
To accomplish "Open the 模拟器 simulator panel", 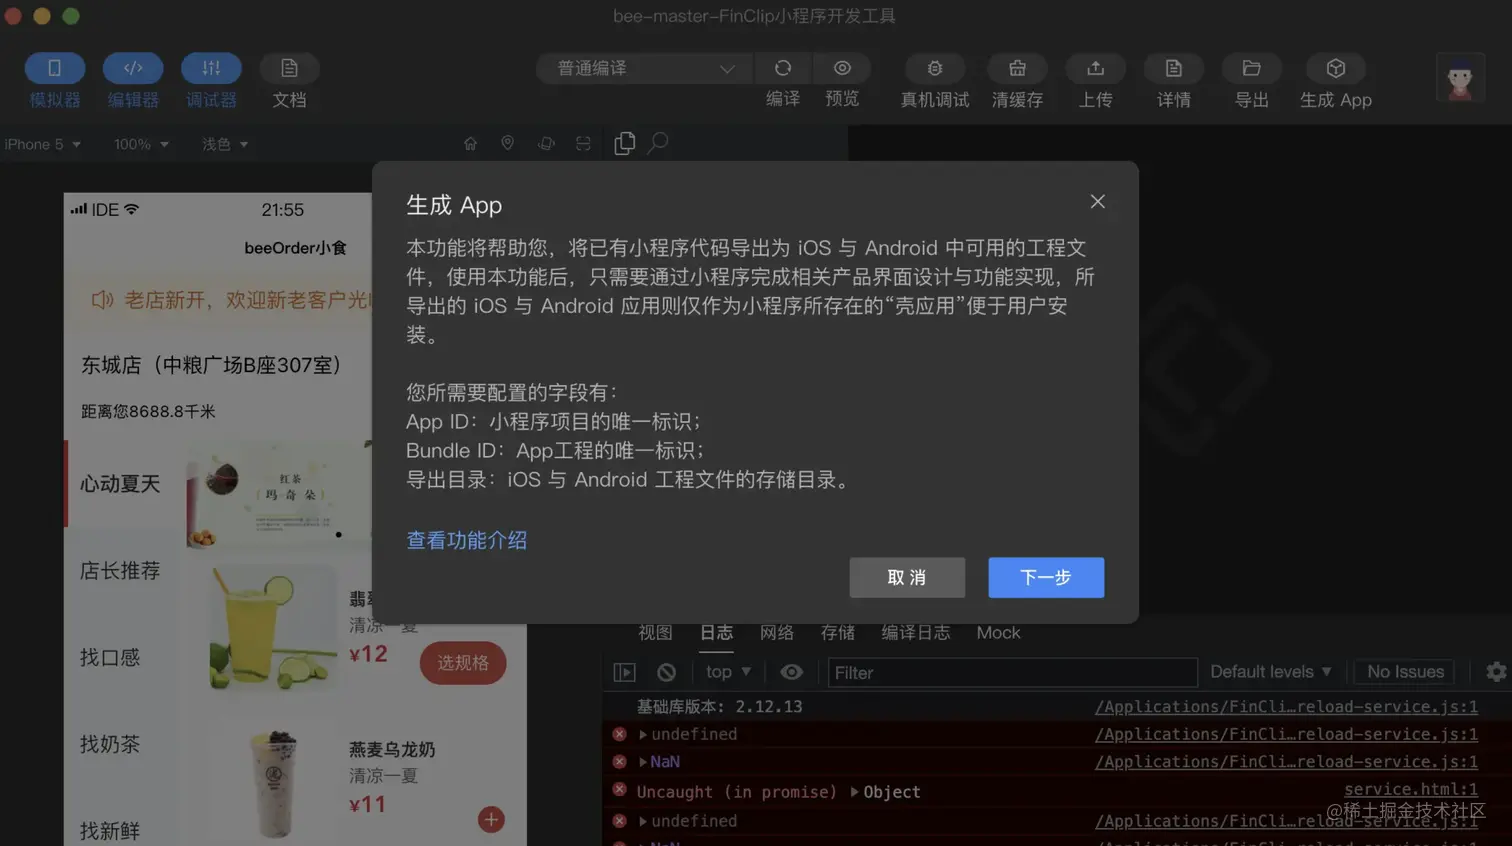I will 54,80.
